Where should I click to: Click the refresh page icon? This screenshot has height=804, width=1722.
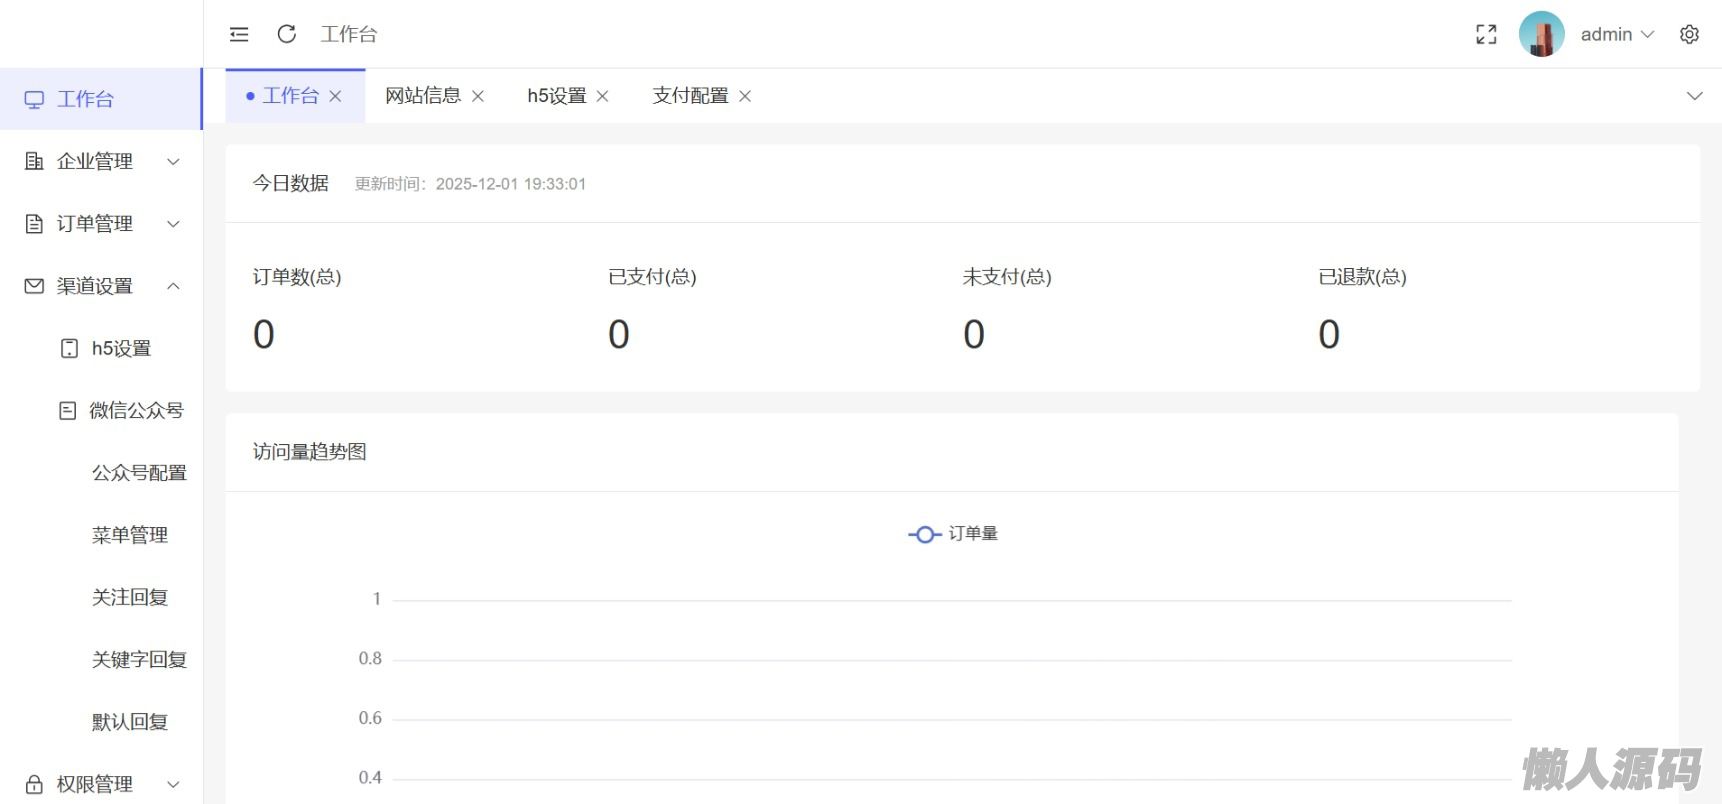(x=287, y=34)
